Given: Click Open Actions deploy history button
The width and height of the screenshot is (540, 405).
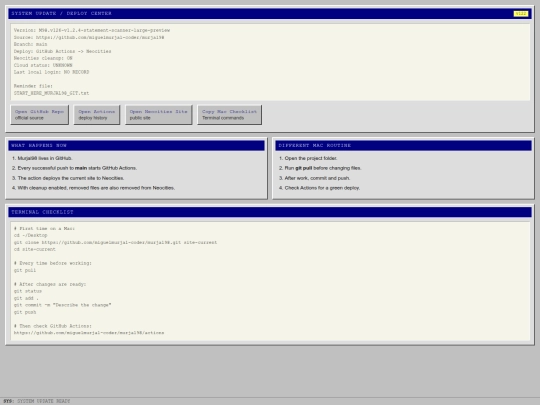Looking at the screenshot, I should pyautogui.click(x=97, y=115).
